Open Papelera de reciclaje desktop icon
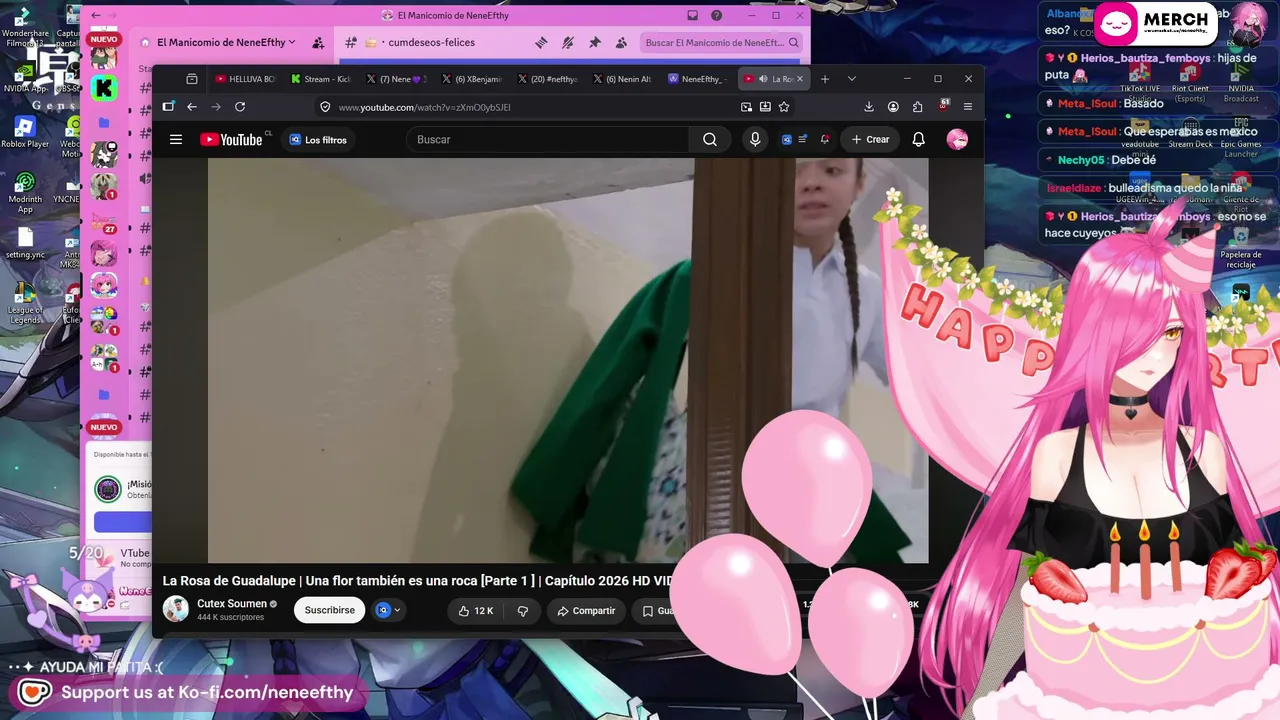 1241,245
